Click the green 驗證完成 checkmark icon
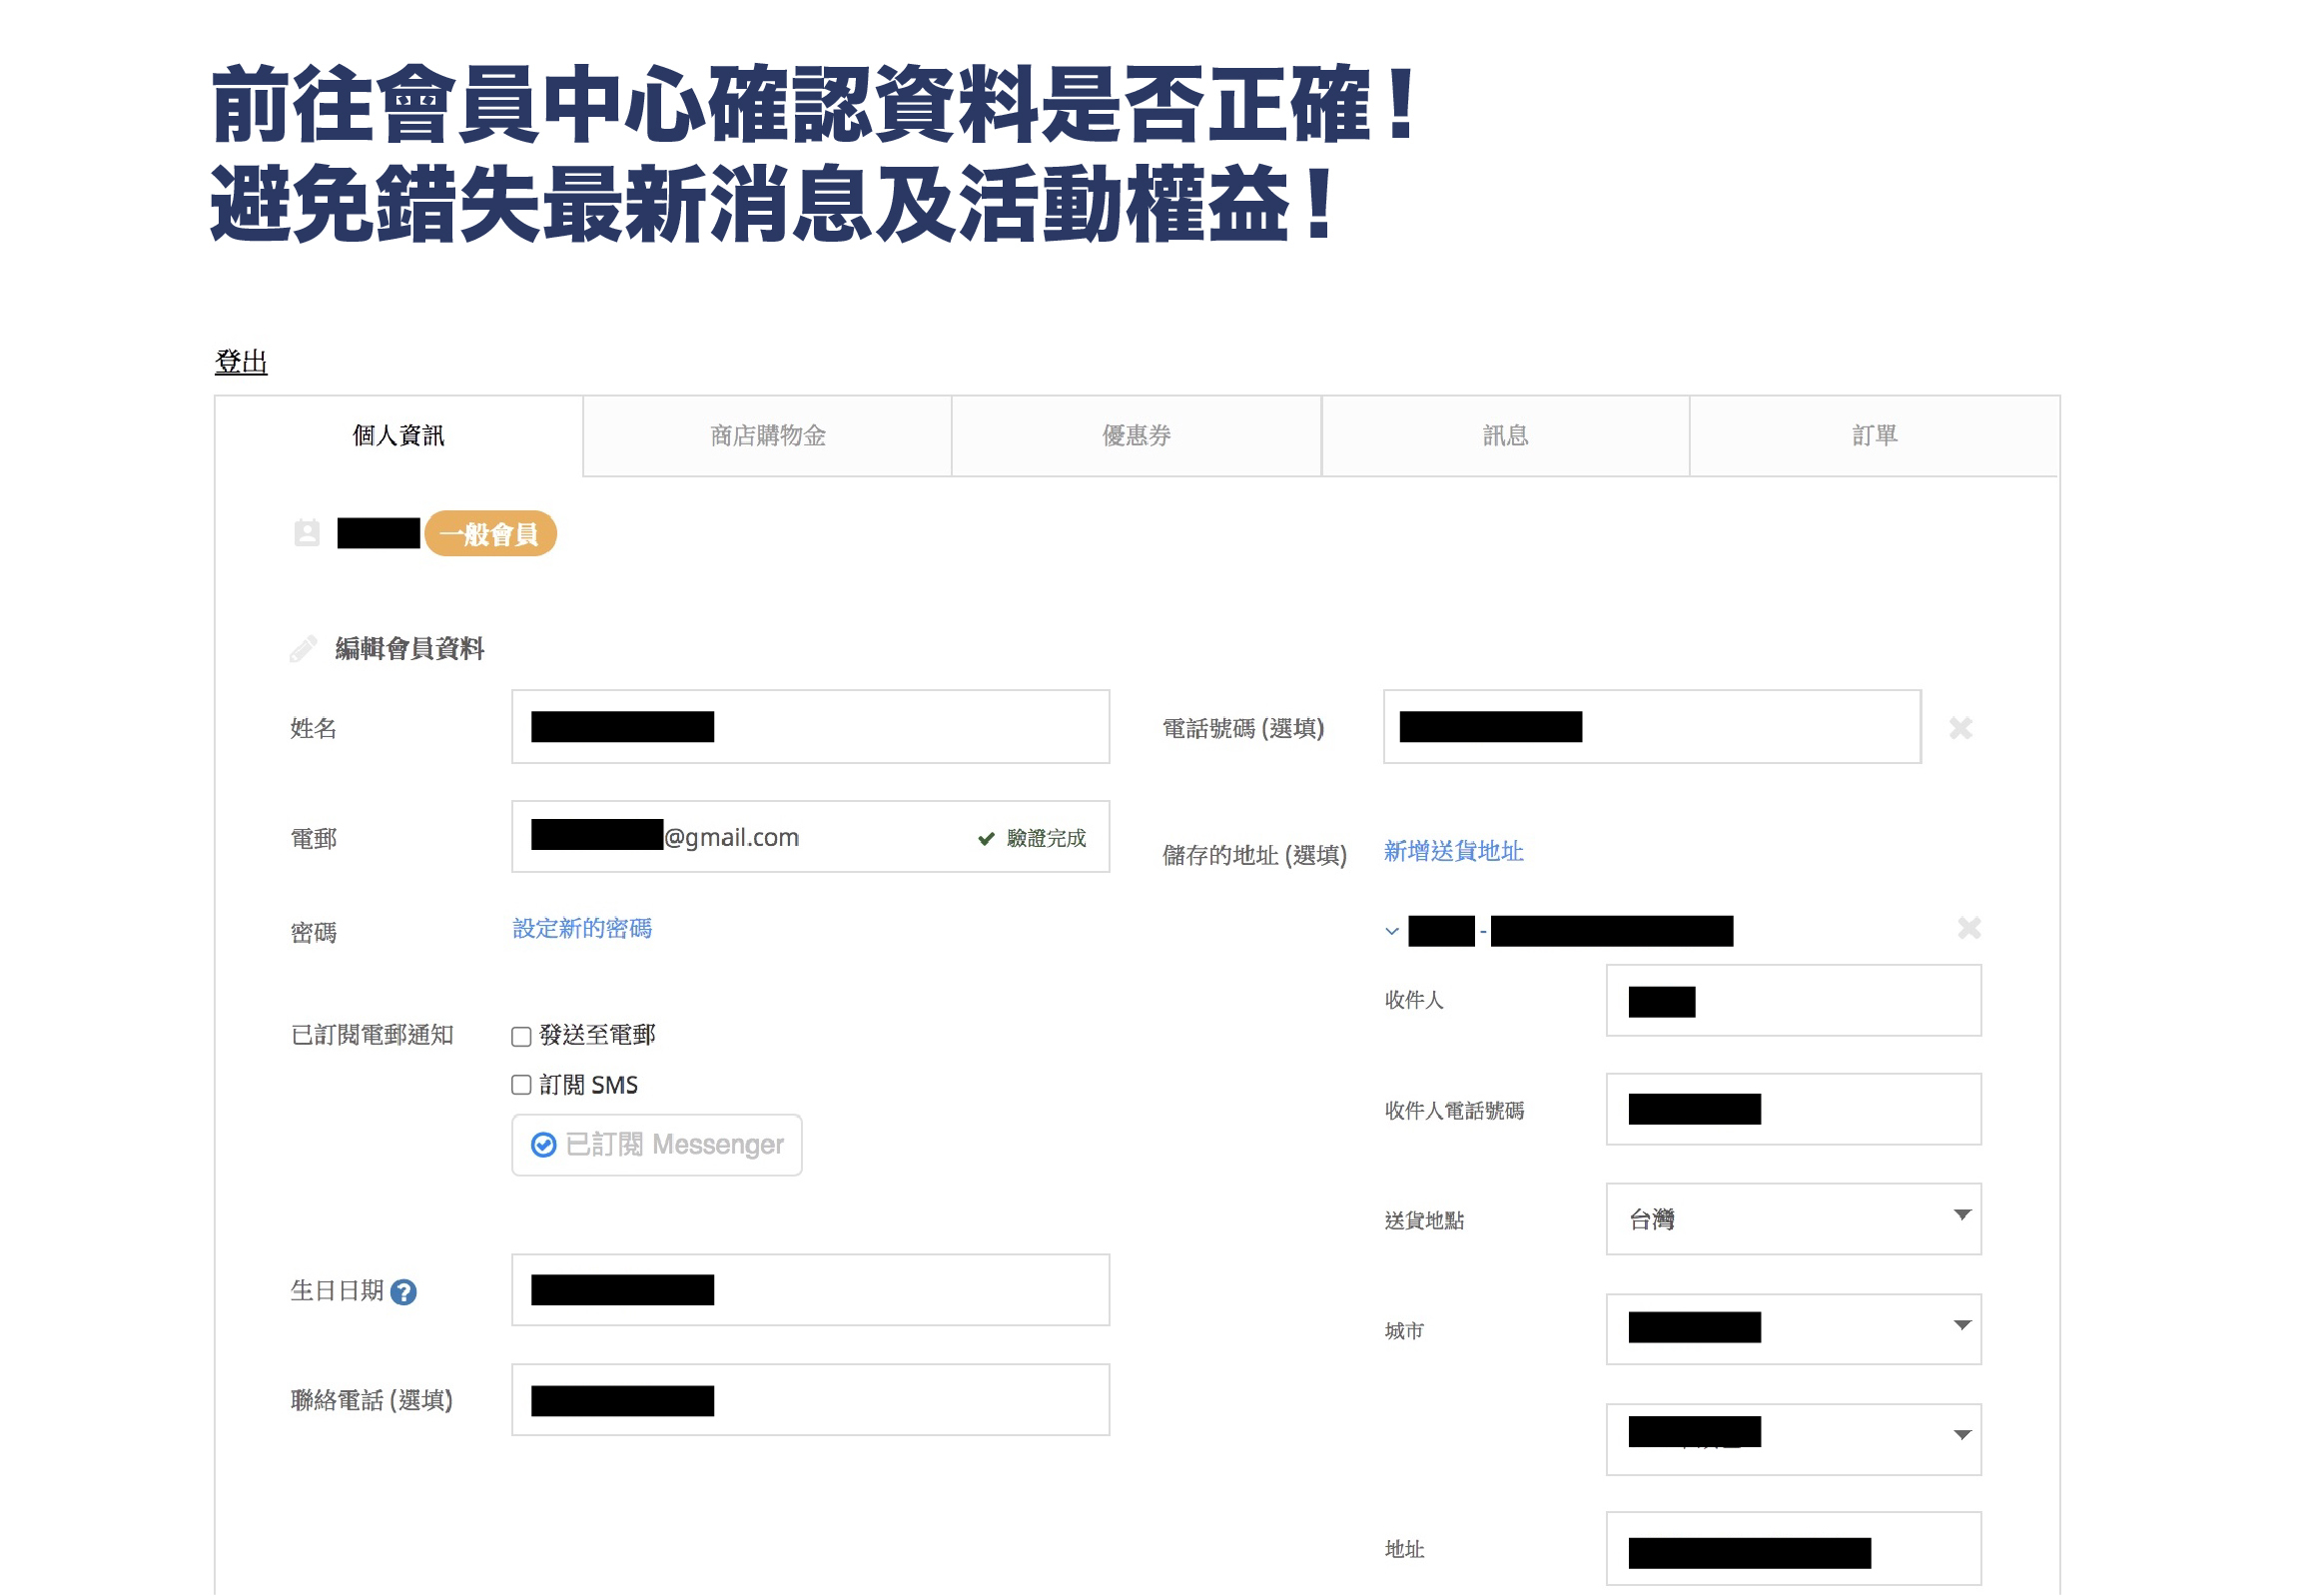 tap(986, 838)
